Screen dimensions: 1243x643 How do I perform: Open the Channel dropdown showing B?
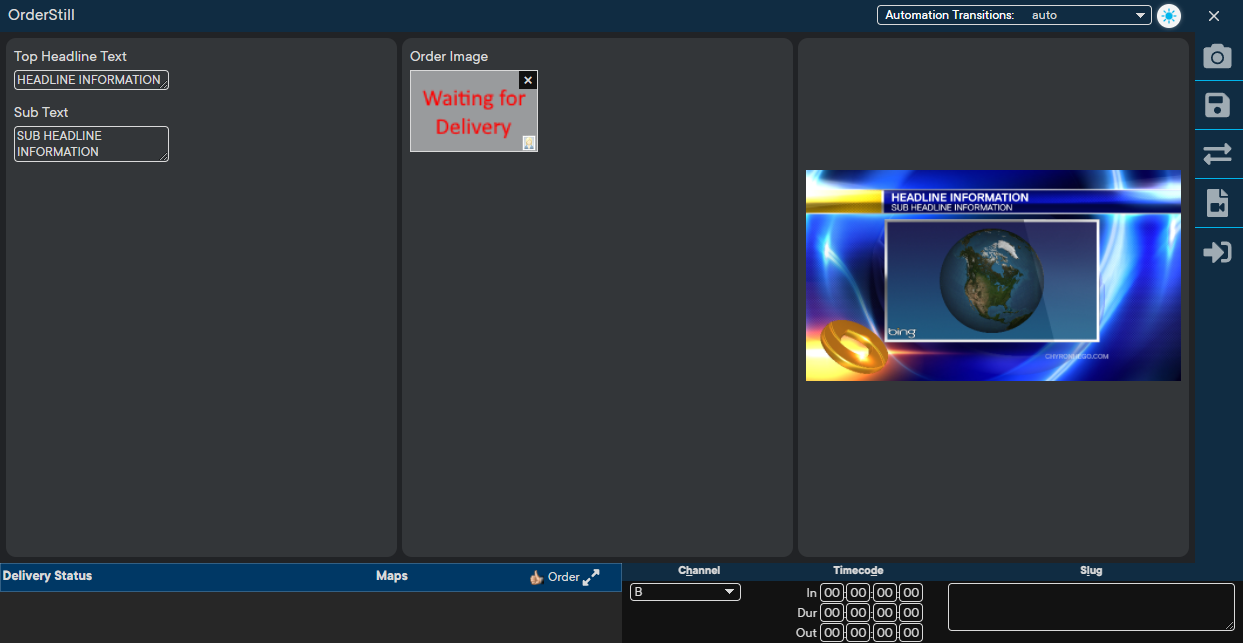(x=685, y=592)
